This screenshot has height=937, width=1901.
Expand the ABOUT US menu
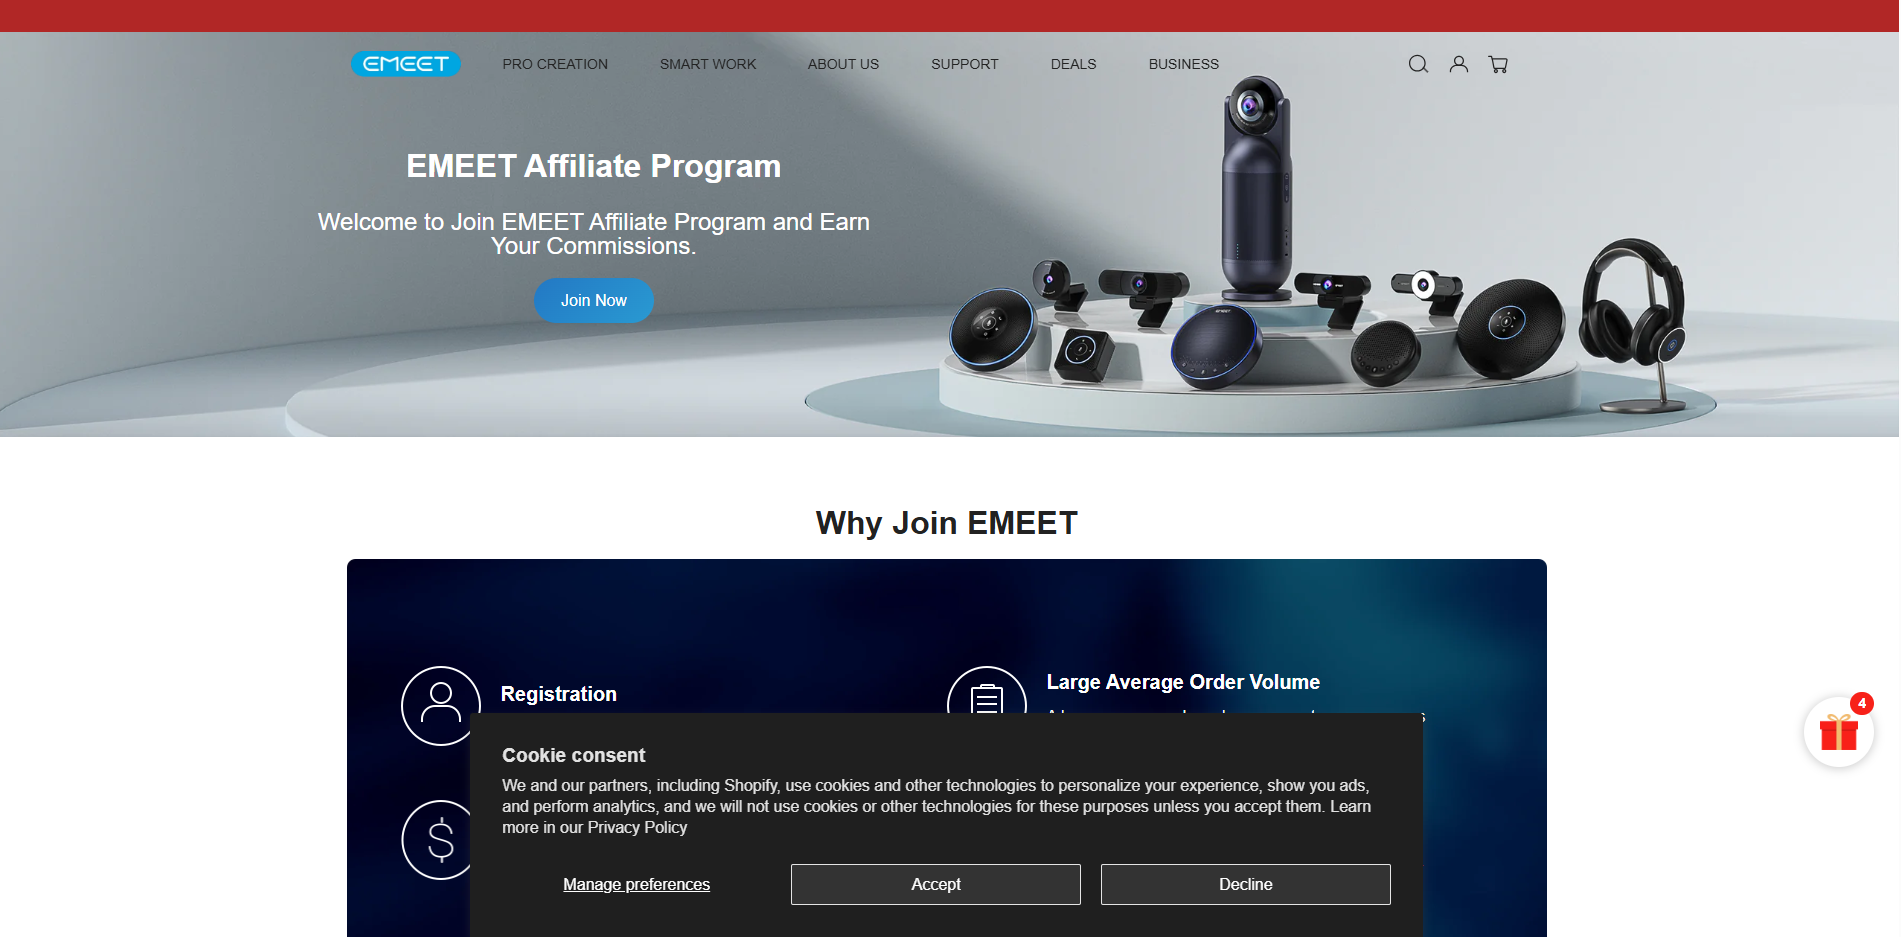click(843, 64)
